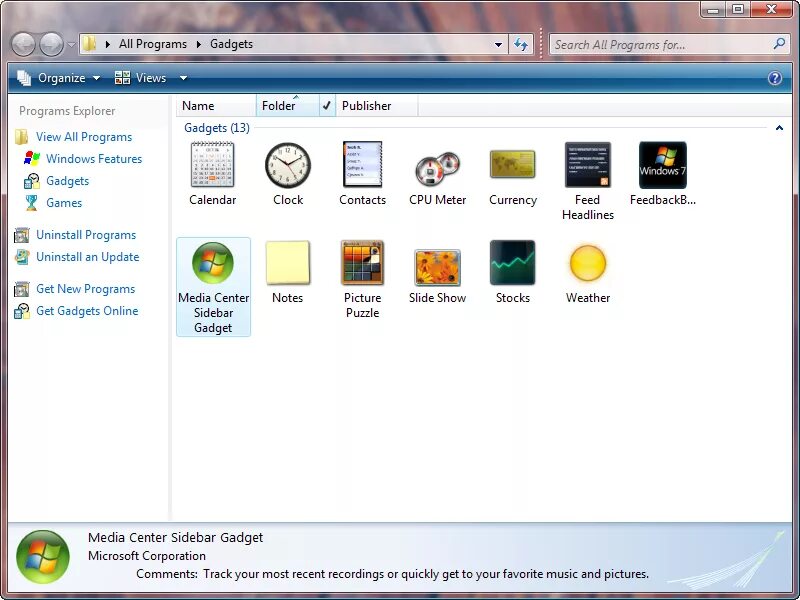Expand the arrow before All Programs
This screenshot has width=800, height=600.
pyautogui.click(x=108, y=44)
